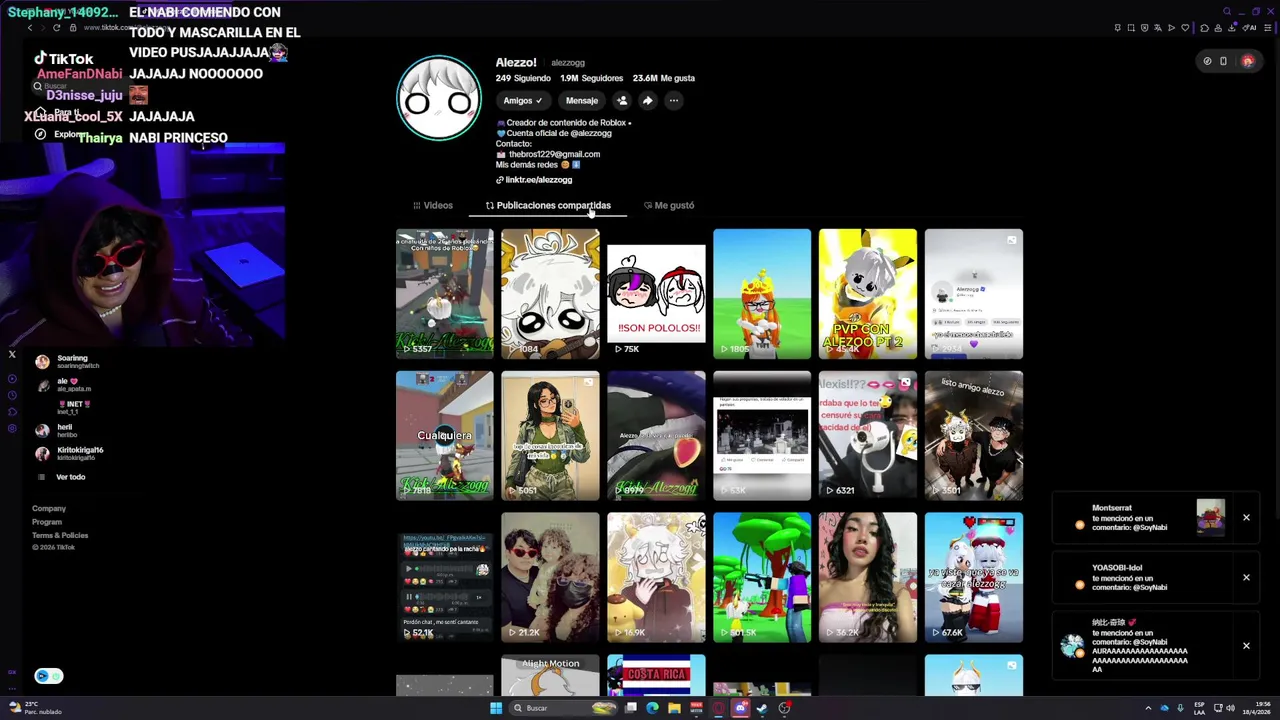
Task: Open Steam from the Windows taskbar
Action: 762,708
